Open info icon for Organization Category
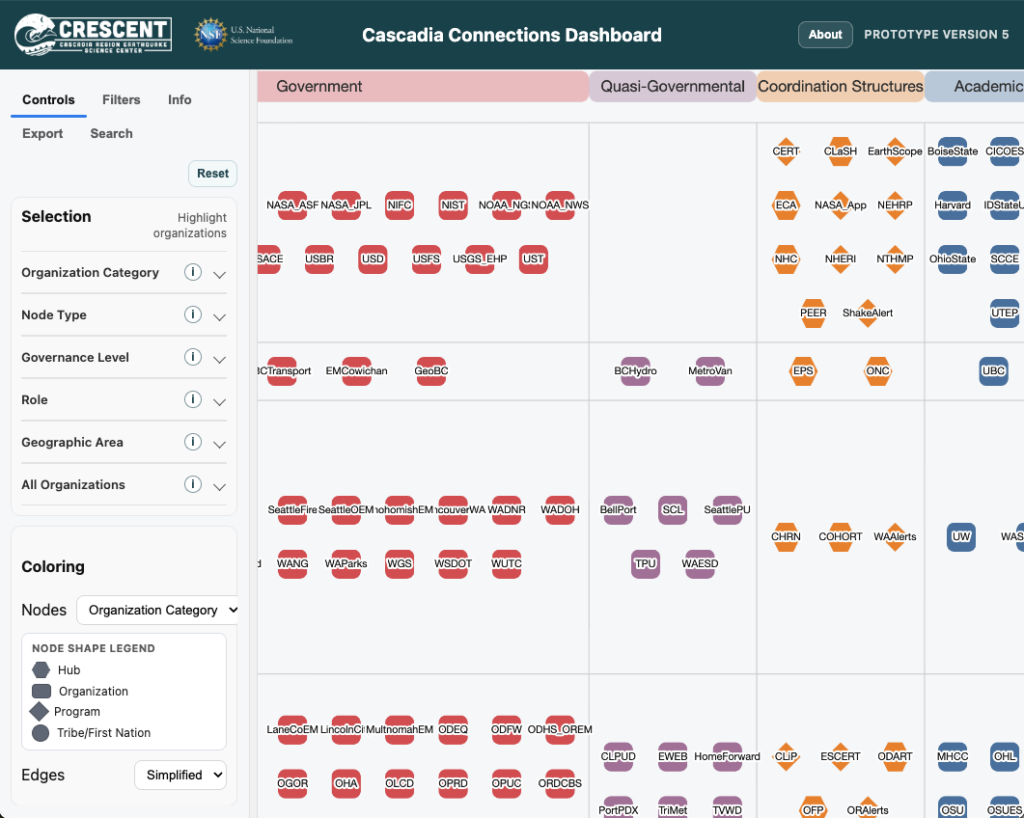The height and width of the screenshot is (818, 1024). pos(192,272)
